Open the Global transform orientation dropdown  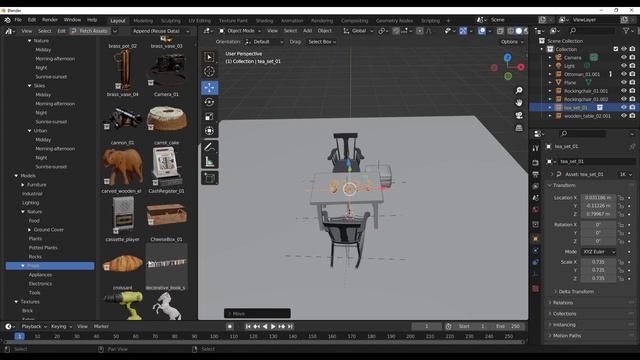pyautogui.click(x=358, y=31)
